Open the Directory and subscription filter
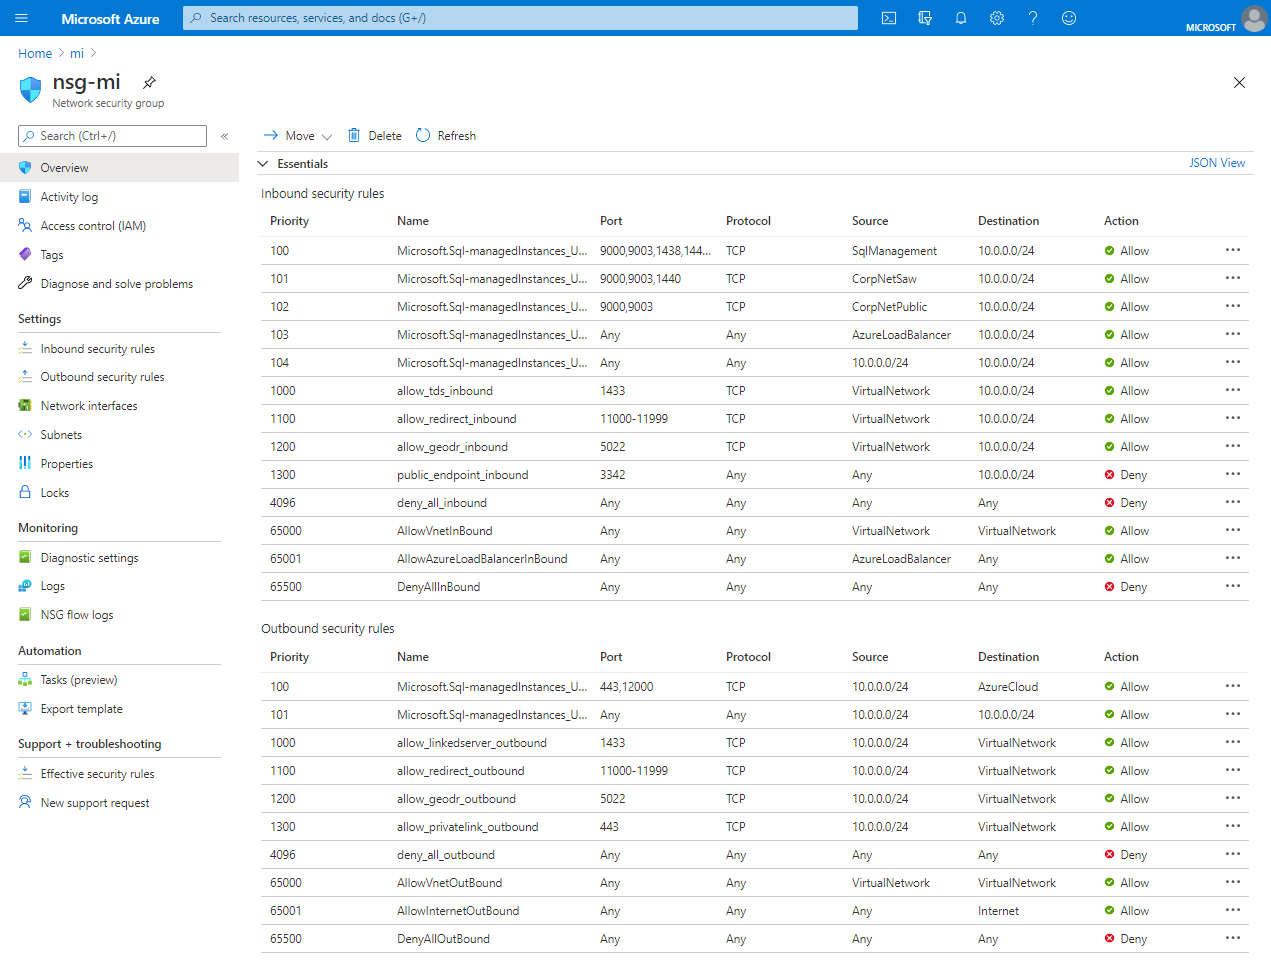The image size is (1271, 977). pos(925,17)
